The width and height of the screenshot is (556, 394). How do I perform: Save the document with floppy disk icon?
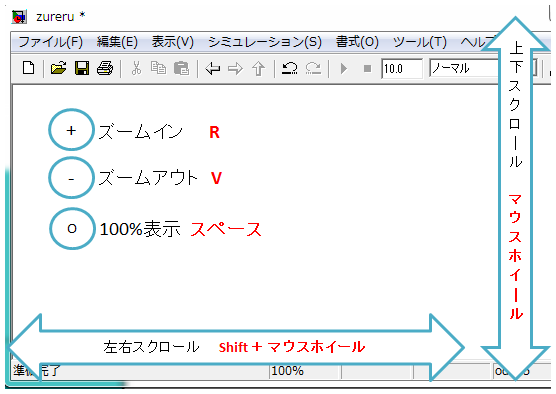(x=82, y=68)
